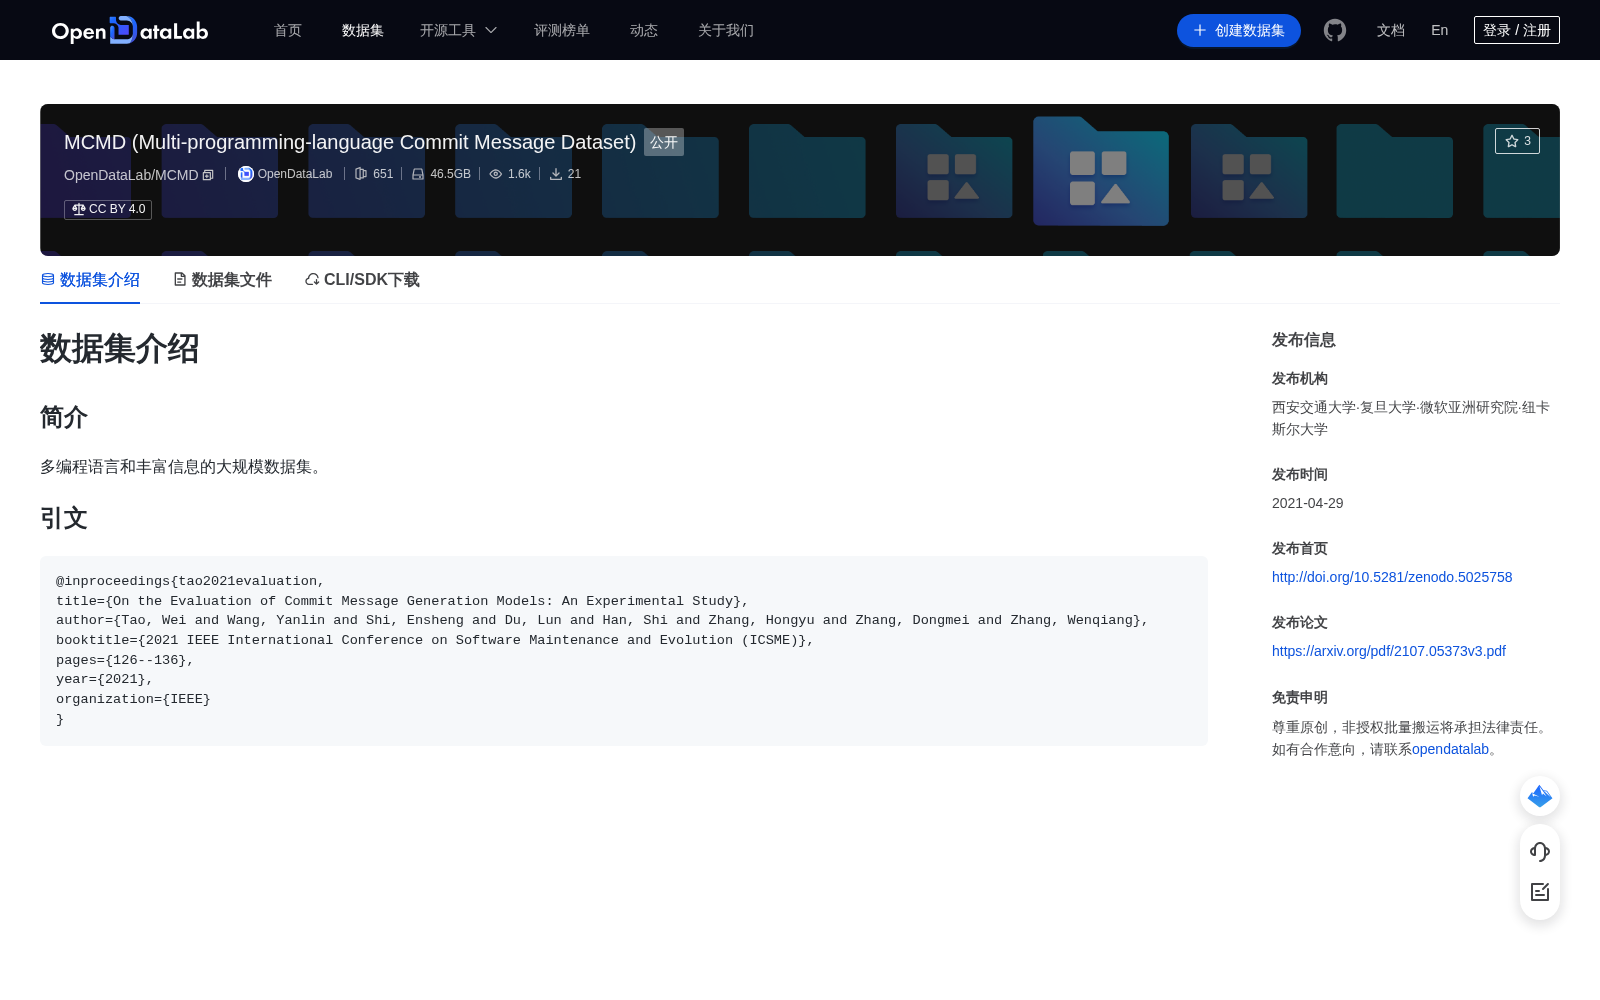Switch to the 数据集文件 tab
Screen dimensions: 1600x1000
pyautogui.click(x=222, y=280)
